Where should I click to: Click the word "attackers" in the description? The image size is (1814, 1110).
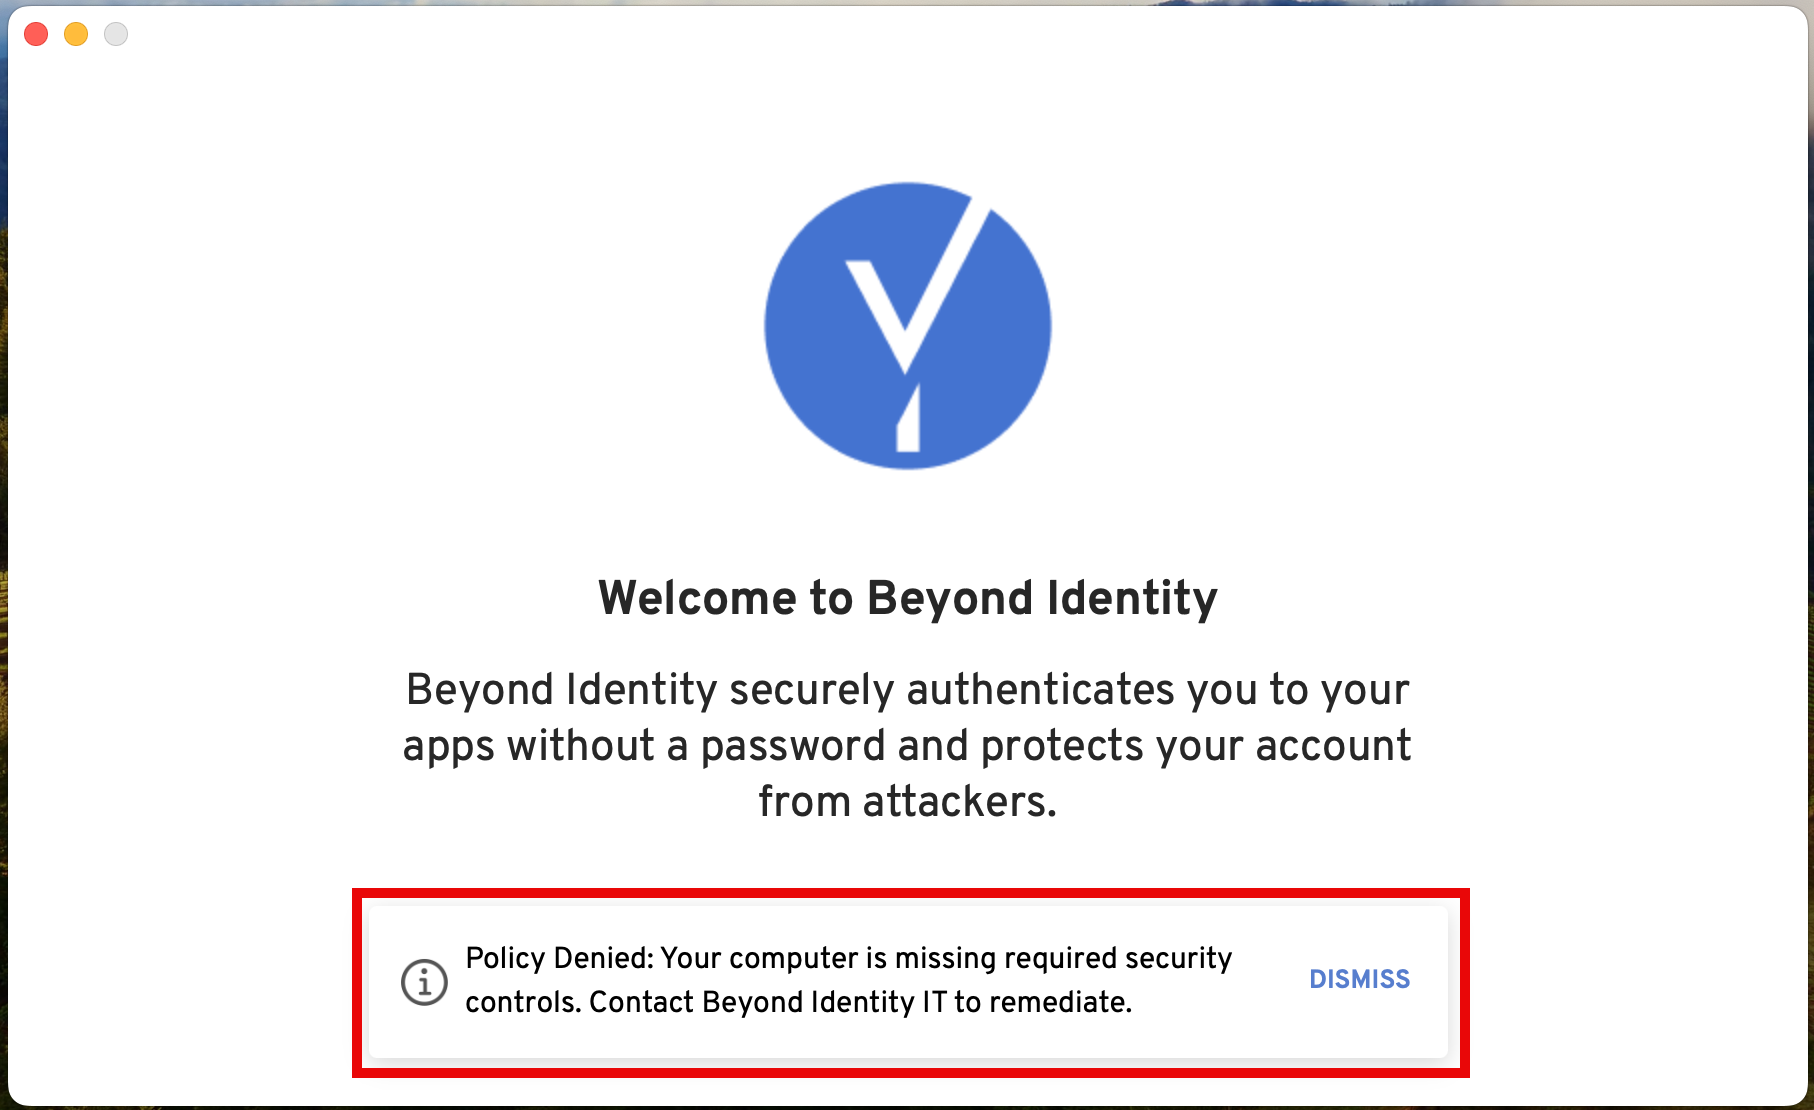(957, 802)
